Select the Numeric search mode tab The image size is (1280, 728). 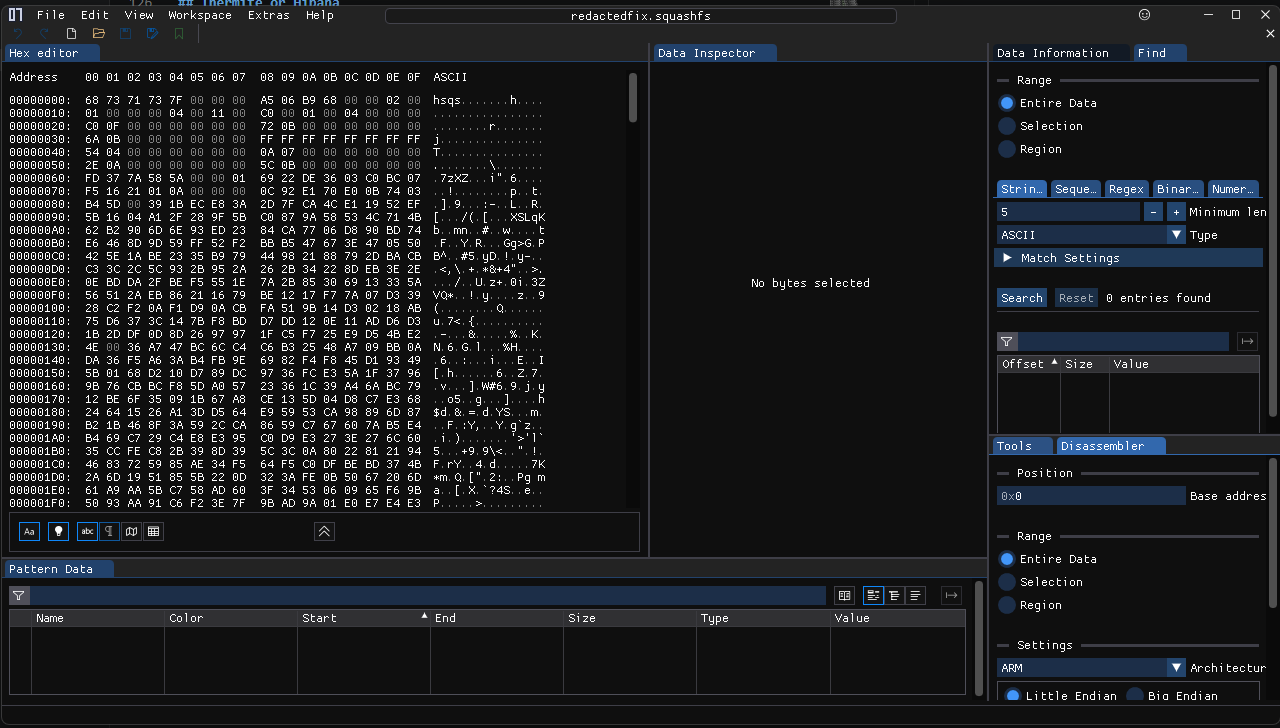tap(1232, 189)
